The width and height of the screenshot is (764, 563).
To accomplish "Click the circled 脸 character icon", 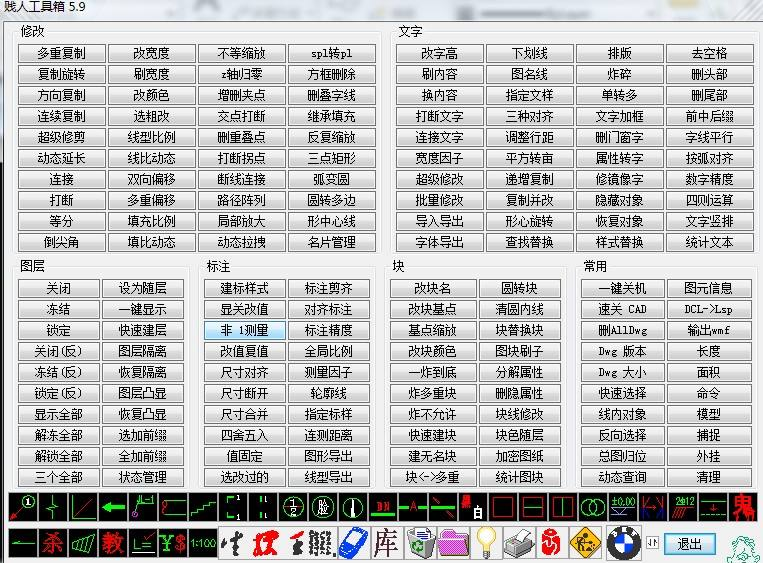I will coord(323,507).
